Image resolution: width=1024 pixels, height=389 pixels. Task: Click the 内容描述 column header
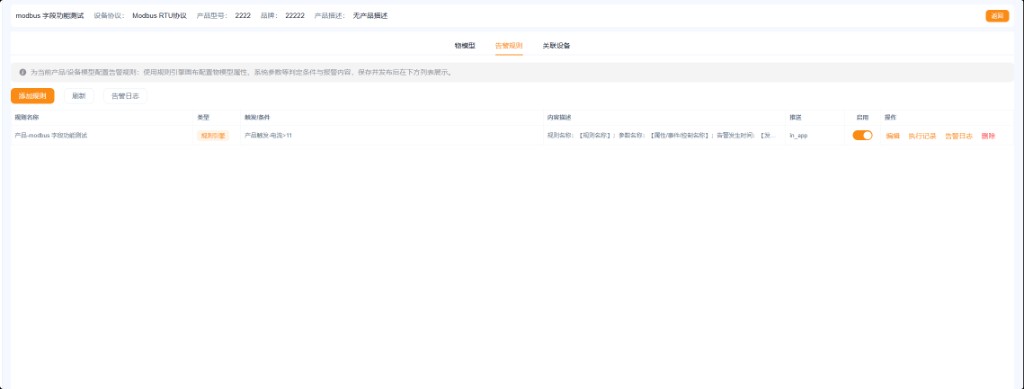coord(559,117)
